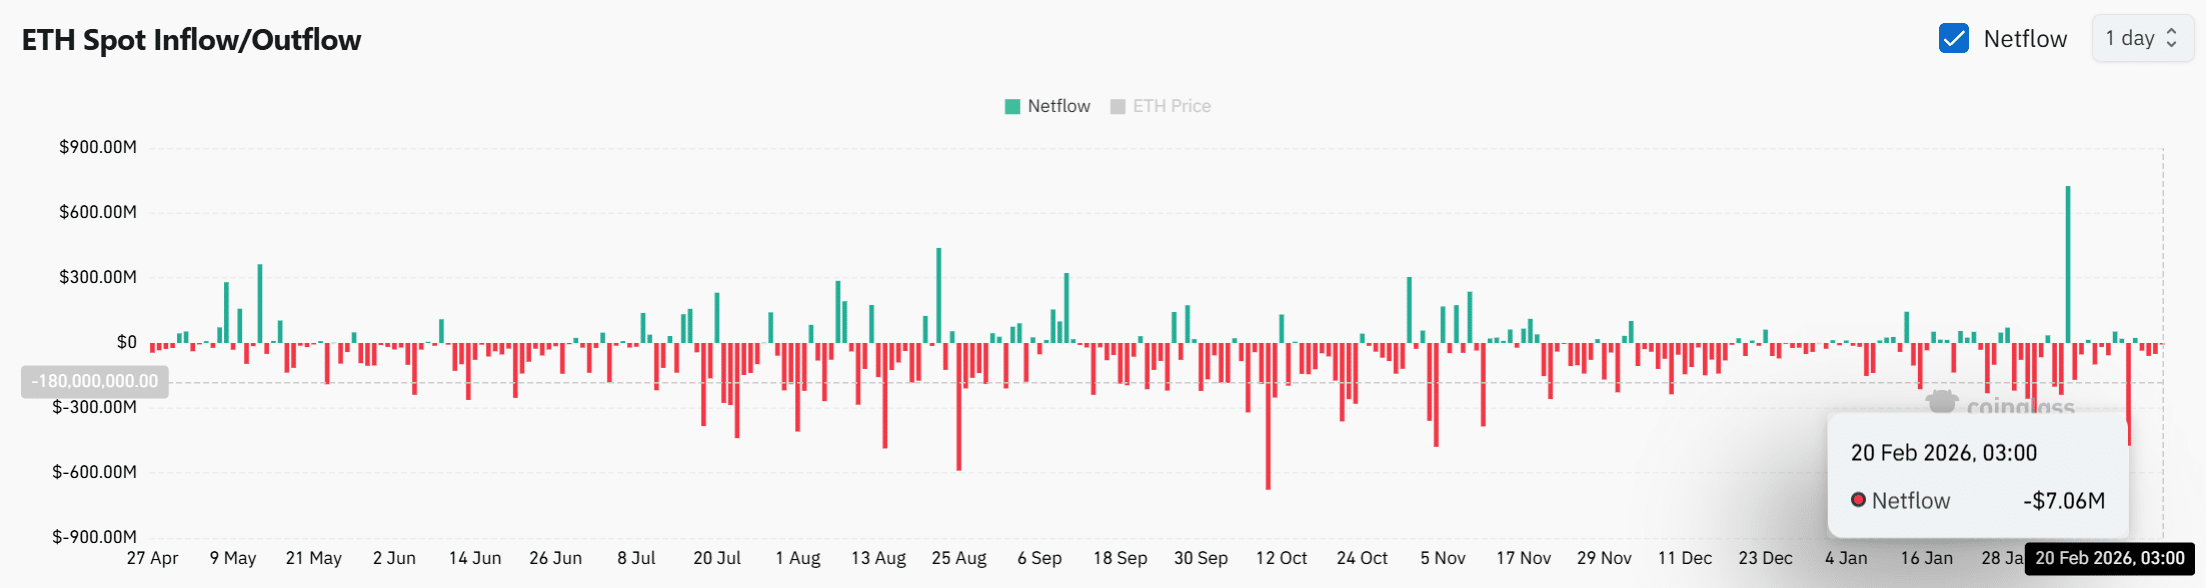Click the -180,000,000.00 crosshair value label
Image resolution: width=2206 pixels, height=588 pixels.
point(95,381)
